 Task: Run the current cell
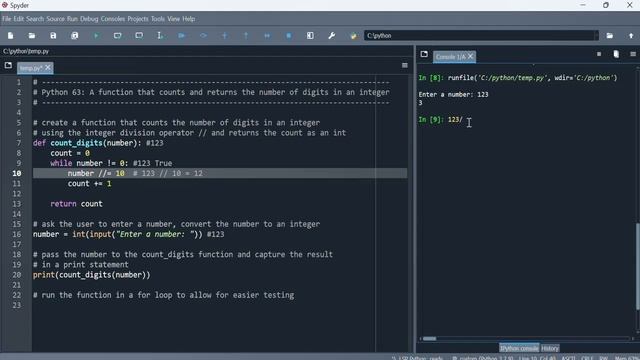(118, 36)
